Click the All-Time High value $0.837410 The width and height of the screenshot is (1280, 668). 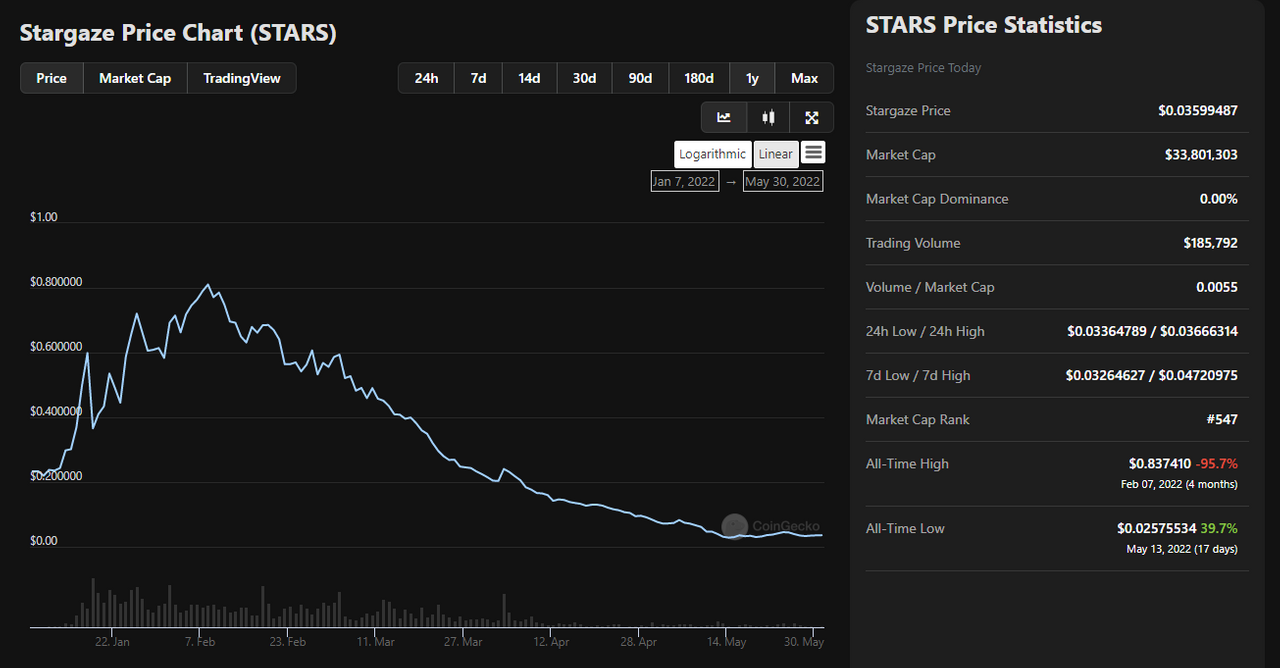1160,464
